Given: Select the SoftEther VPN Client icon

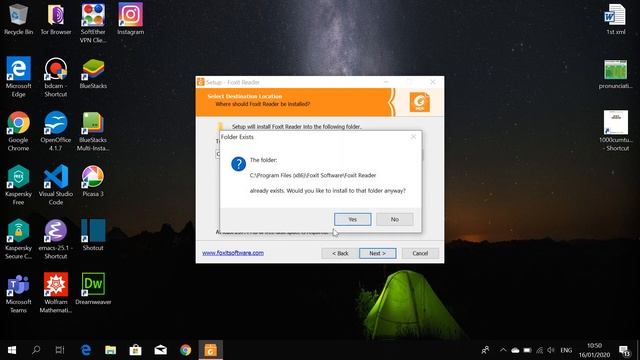Looking at the screenshot, I should pos(93,23).
